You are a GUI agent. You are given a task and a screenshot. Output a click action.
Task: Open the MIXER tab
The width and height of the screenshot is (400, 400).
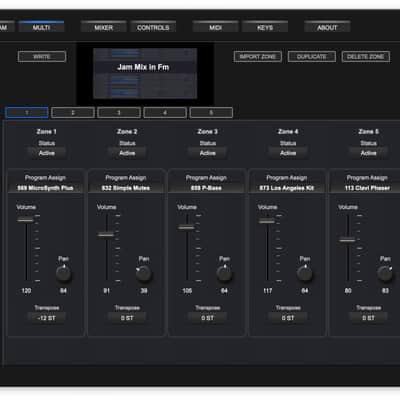tap(104, 27)
